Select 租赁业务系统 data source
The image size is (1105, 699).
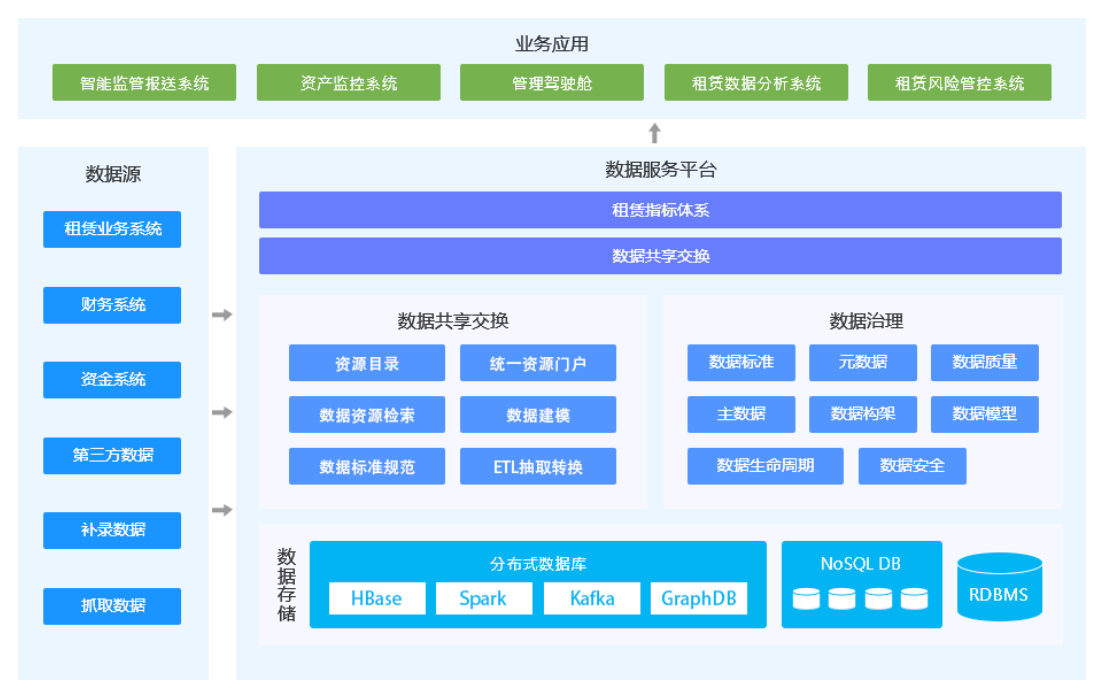click(112, 229)
